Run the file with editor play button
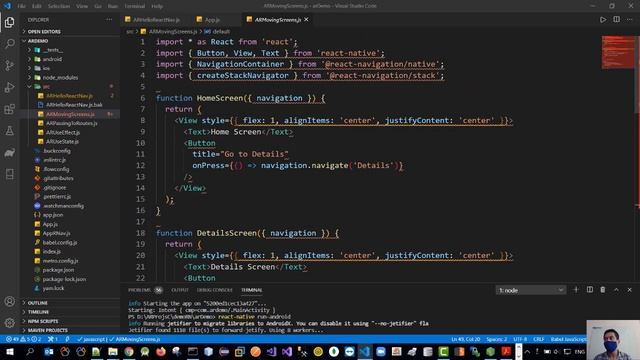This screenshot has width=640, height=360. coord(603,20)
